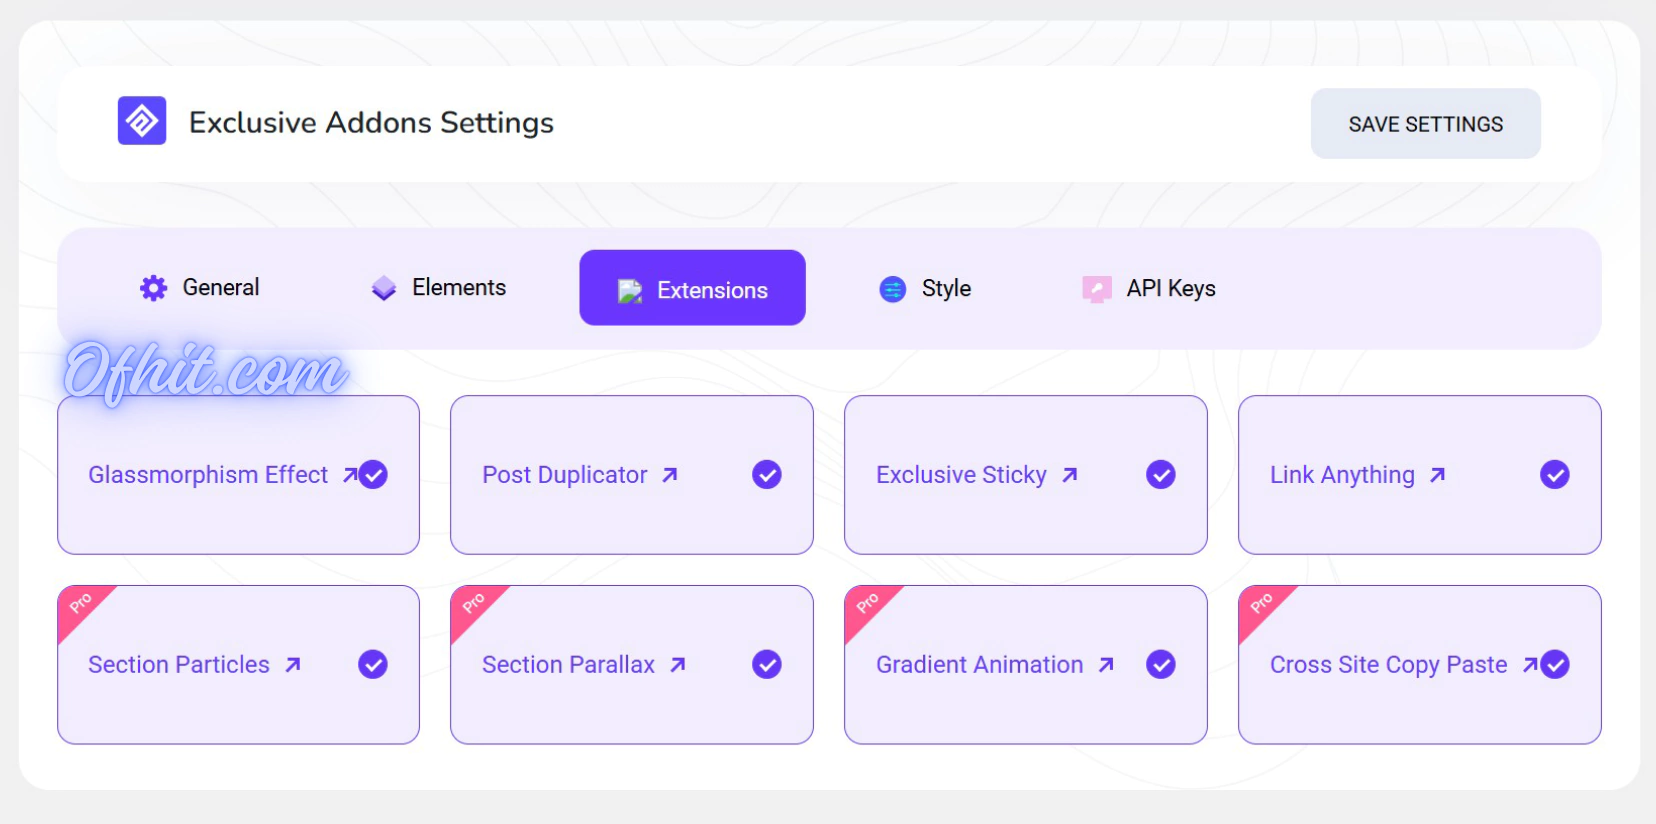Open Section Parallax external link arrow
This screenshot has height=824, width=1656.
(678, 665)
